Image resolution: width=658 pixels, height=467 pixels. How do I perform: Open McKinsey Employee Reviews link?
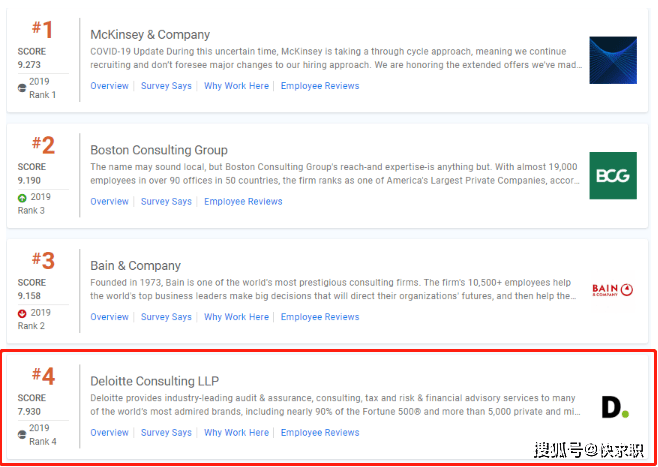[320, 86]
